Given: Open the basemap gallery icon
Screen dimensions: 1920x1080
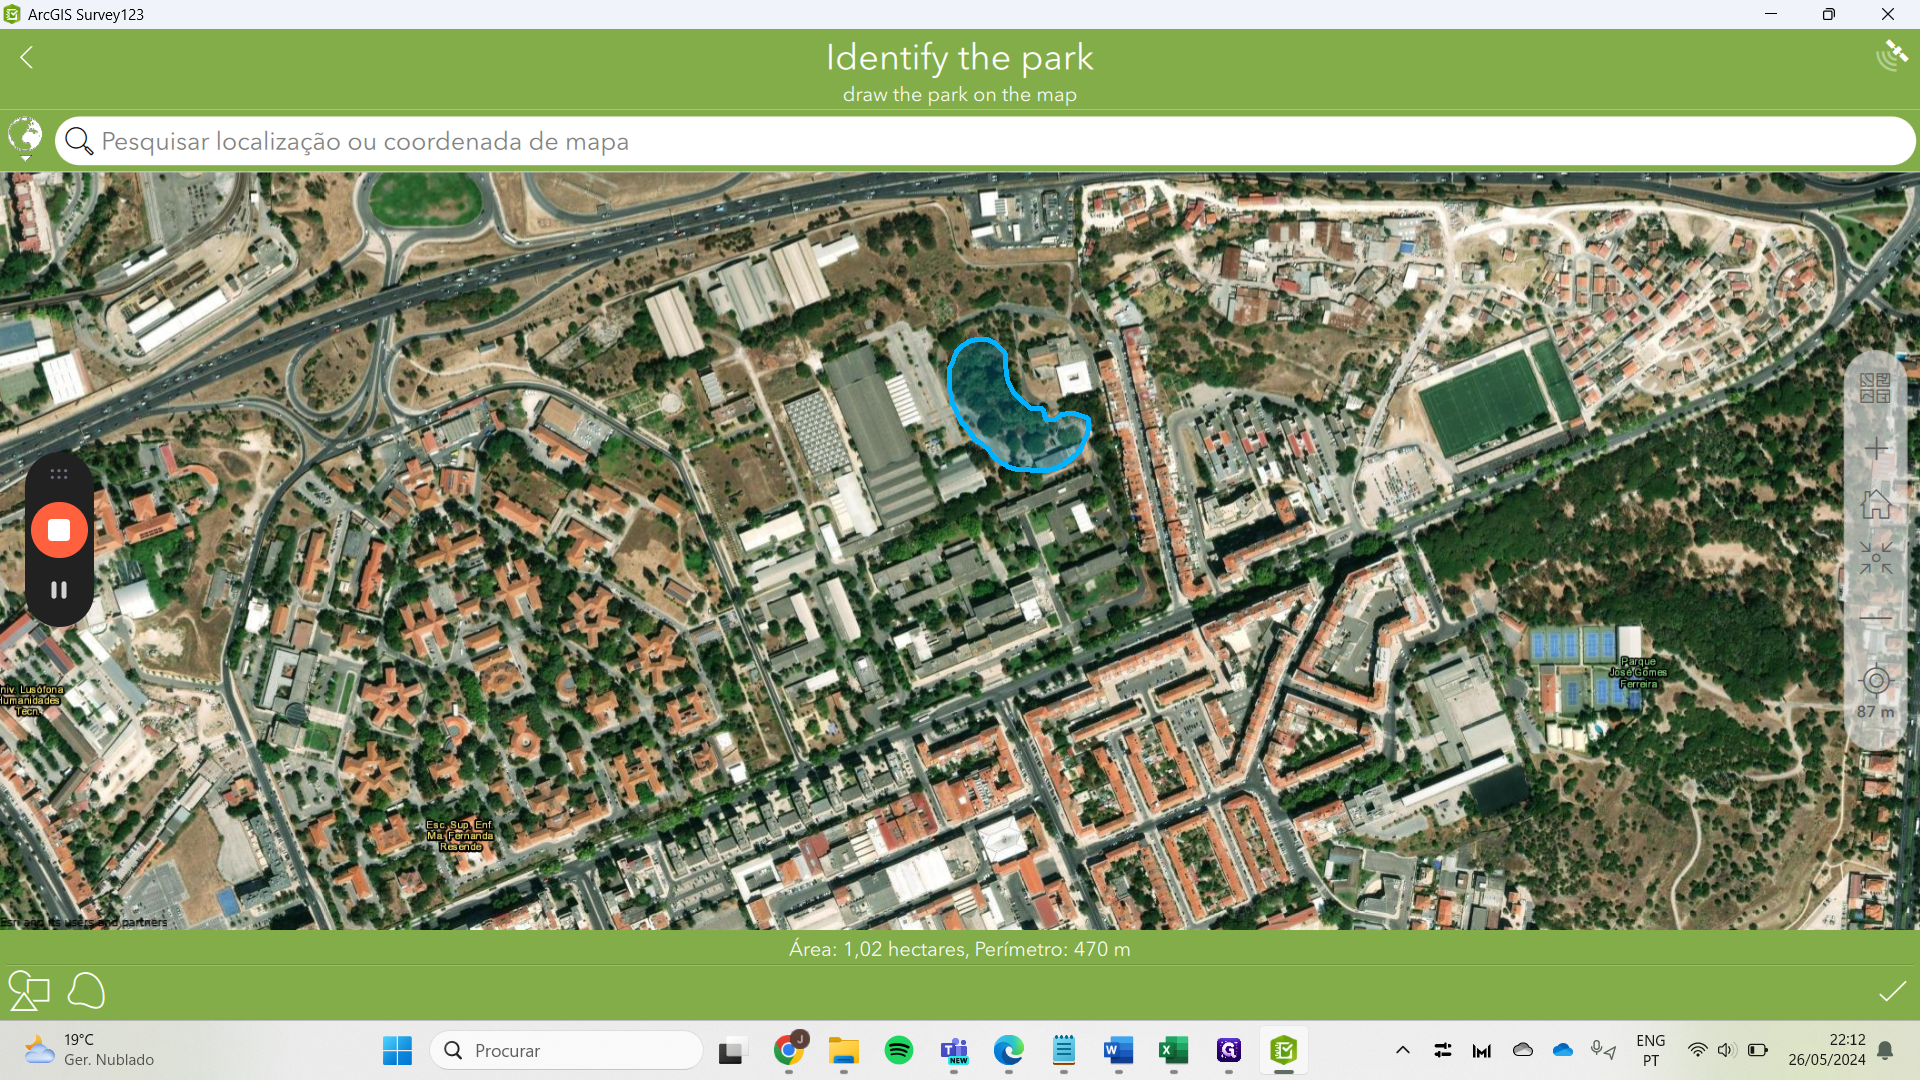Looking at the screenshot, I should pyautogui.click(x=1875, y=388).
